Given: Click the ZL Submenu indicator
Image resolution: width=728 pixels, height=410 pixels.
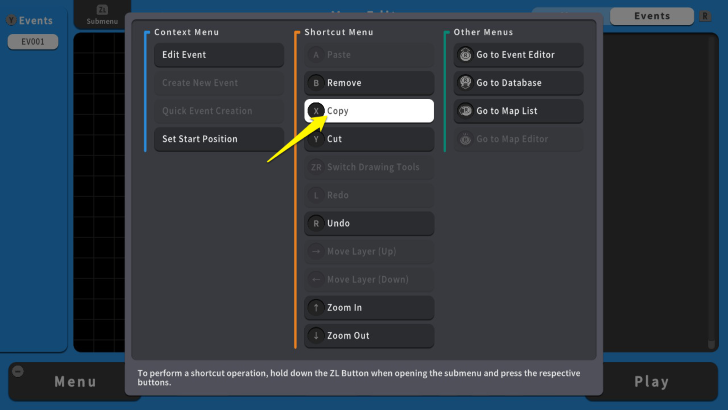Looking at the screenshot, I should coord(101,15).
